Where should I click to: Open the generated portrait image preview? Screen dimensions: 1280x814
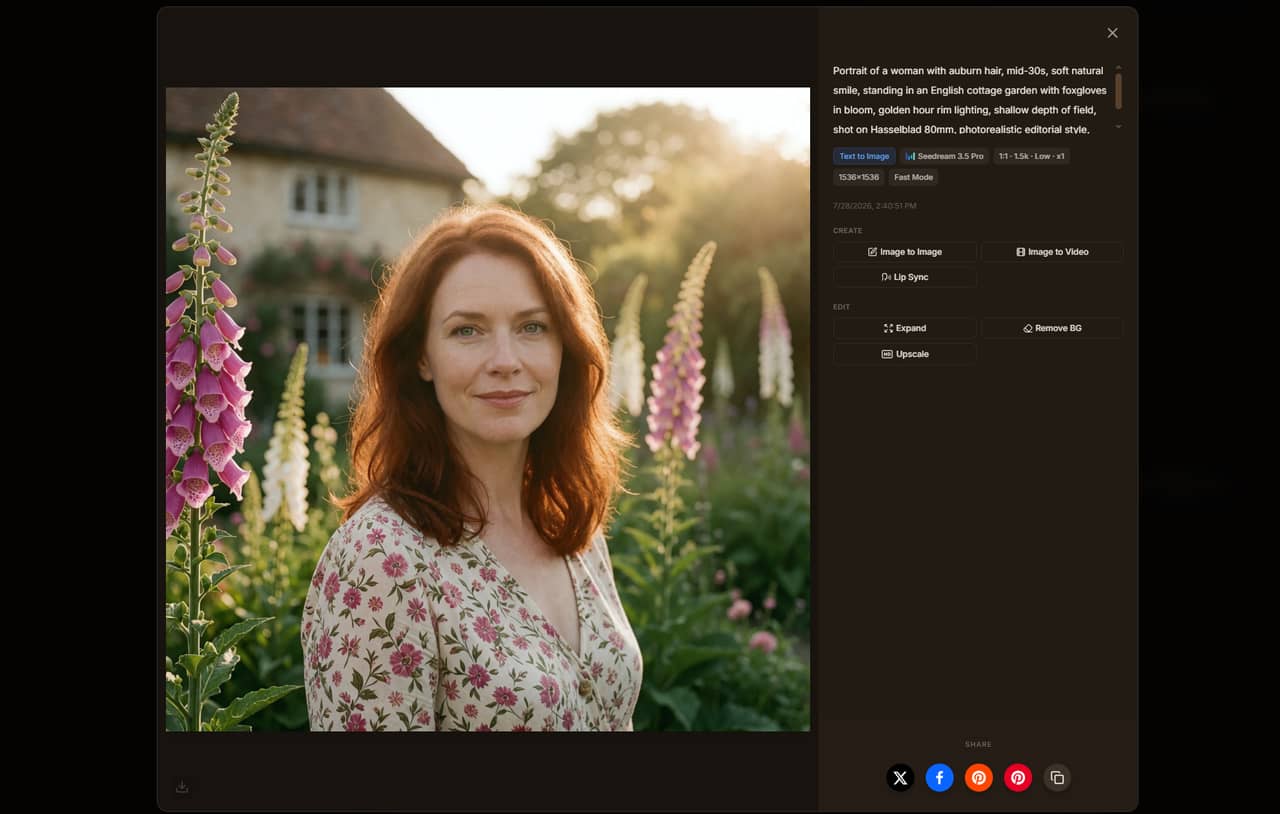(488, 409)
